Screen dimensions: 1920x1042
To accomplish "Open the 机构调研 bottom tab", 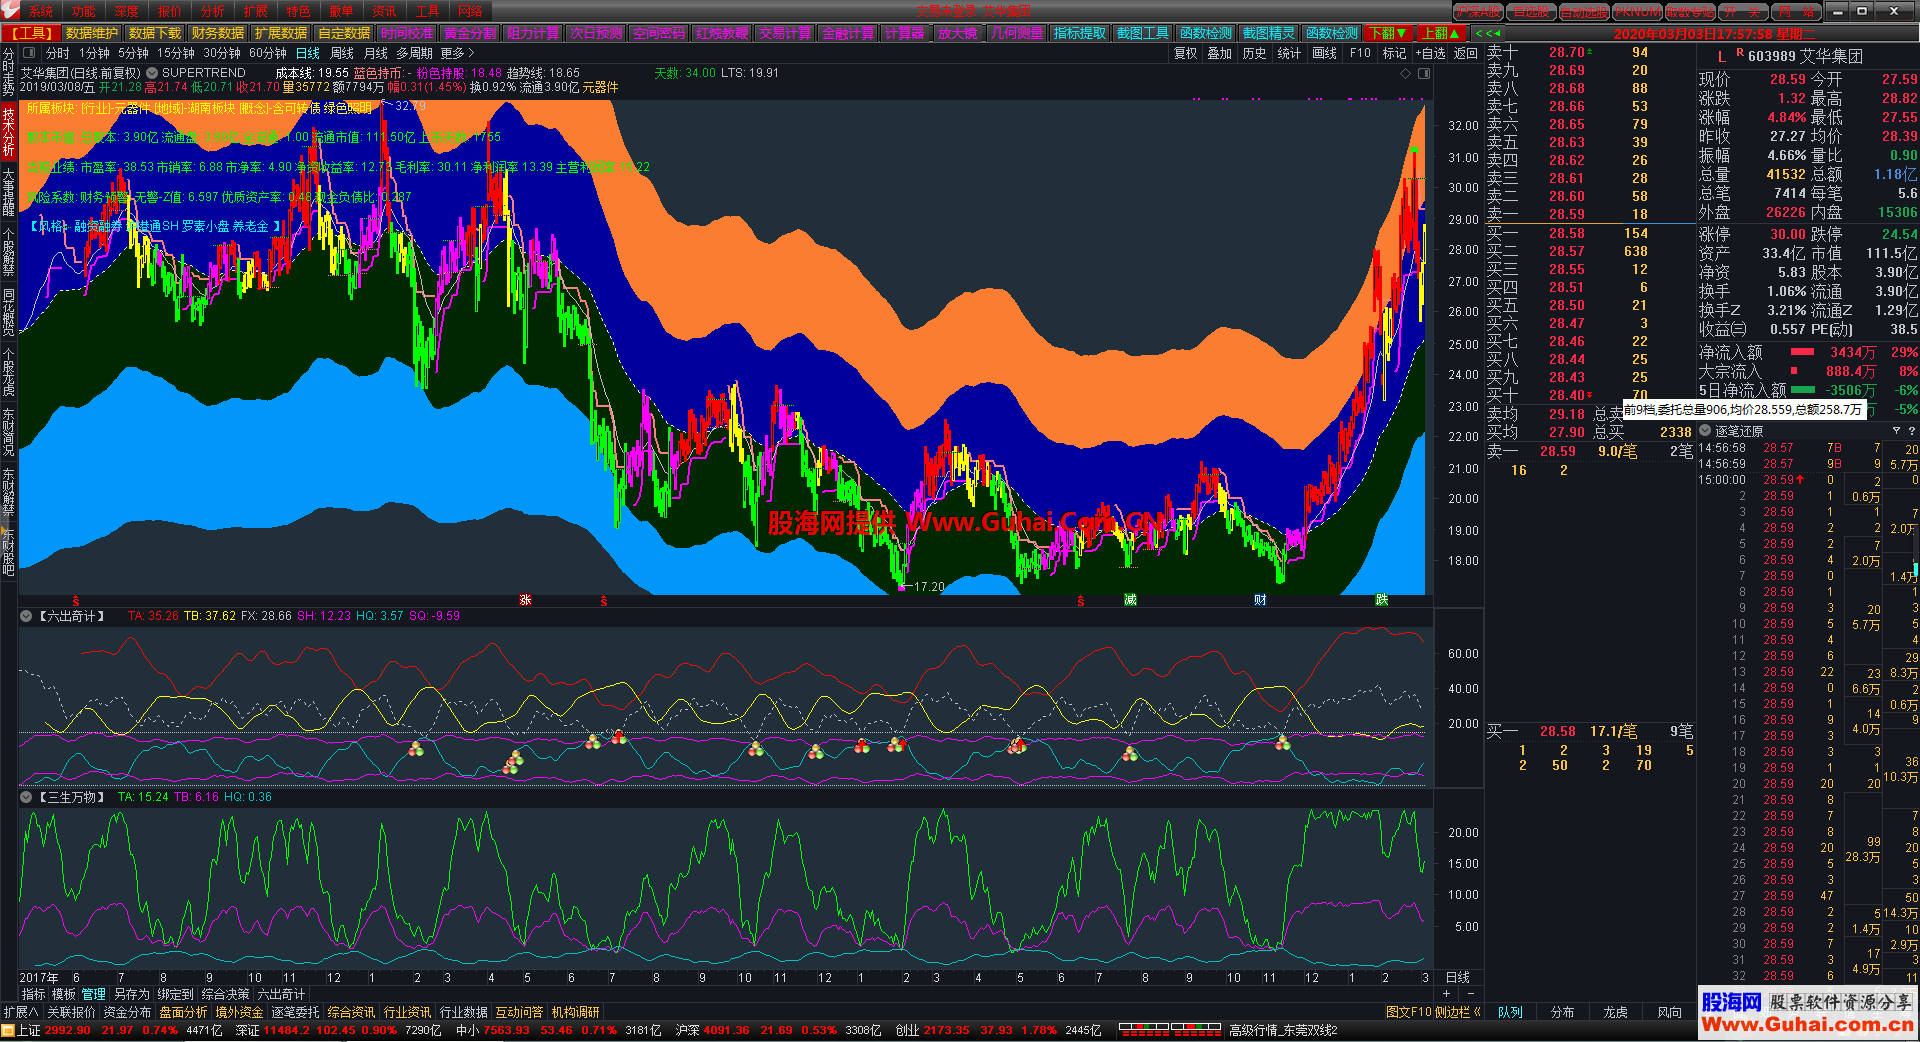I will [x=575, y=1012].
